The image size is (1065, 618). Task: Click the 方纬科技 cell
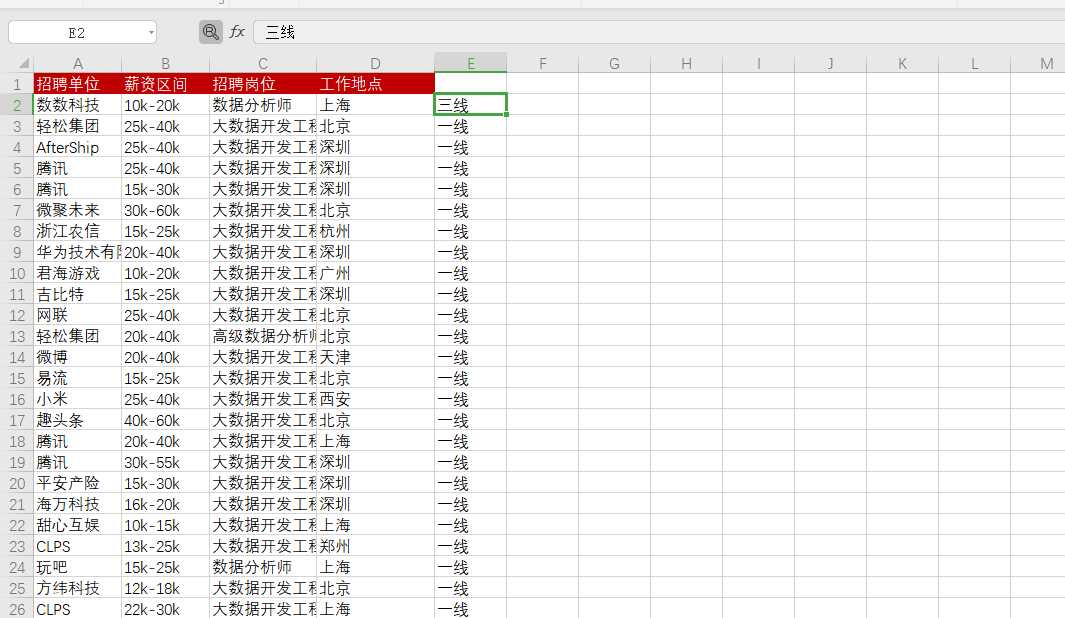click(78, 588)
